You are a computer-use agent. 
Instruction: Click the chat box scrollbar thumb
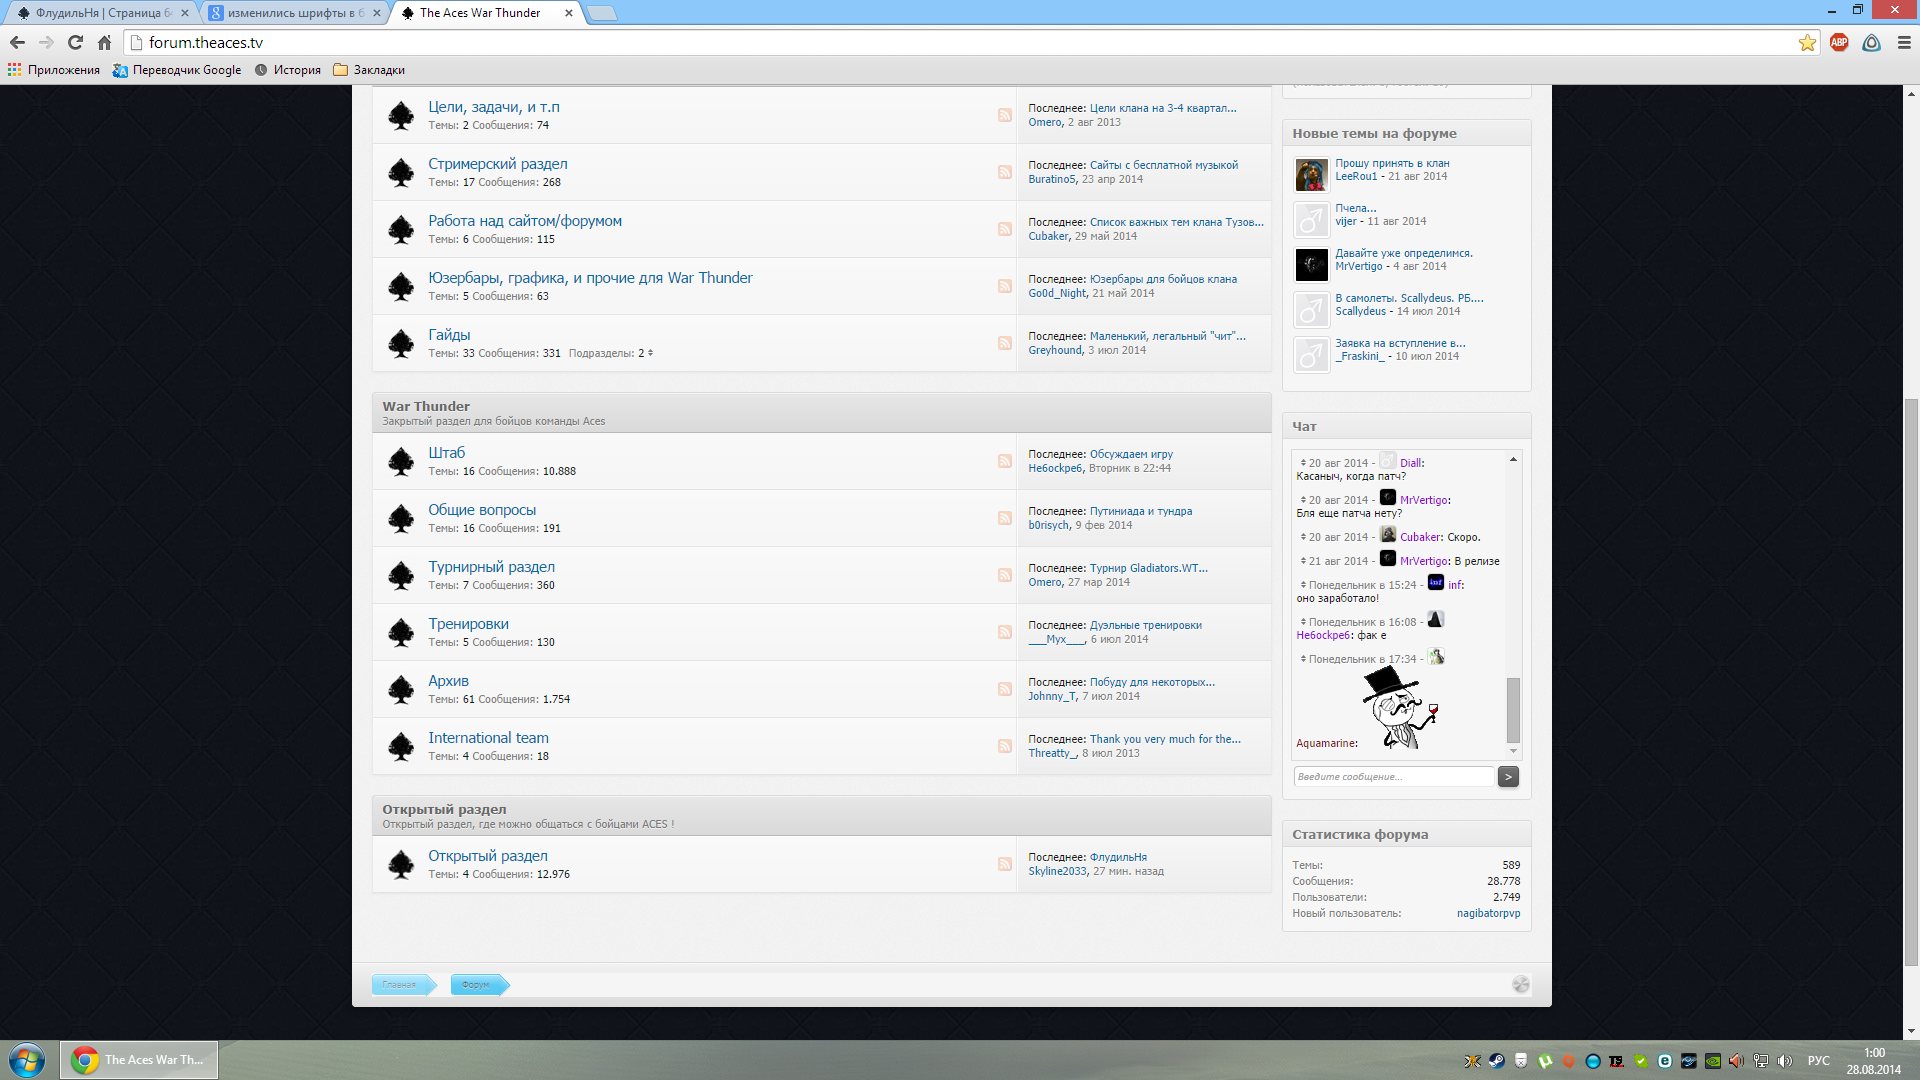tap(1513, 710)
